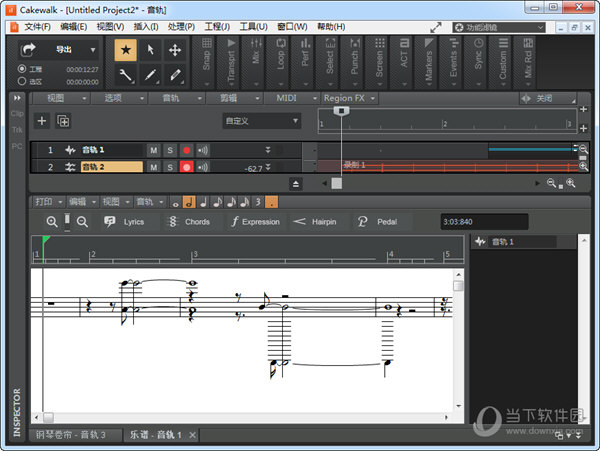Zoom out the staff view
This screenshot has height=451, width=600.
[x=82, y=221]
